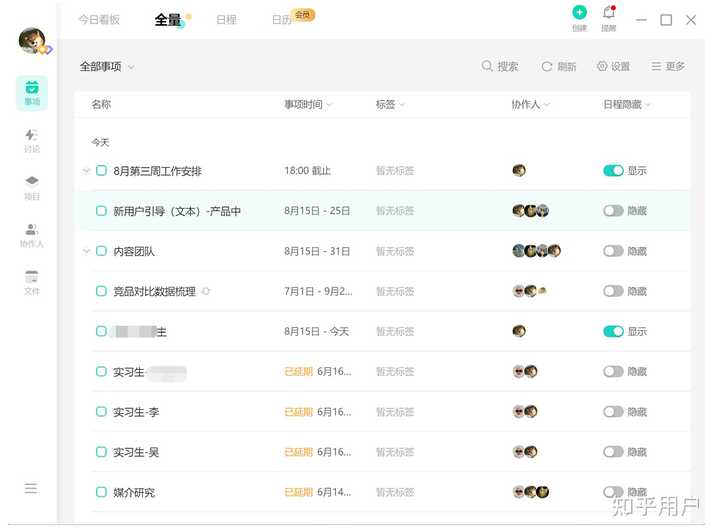Open the 文件 sidebar icon

32,282
